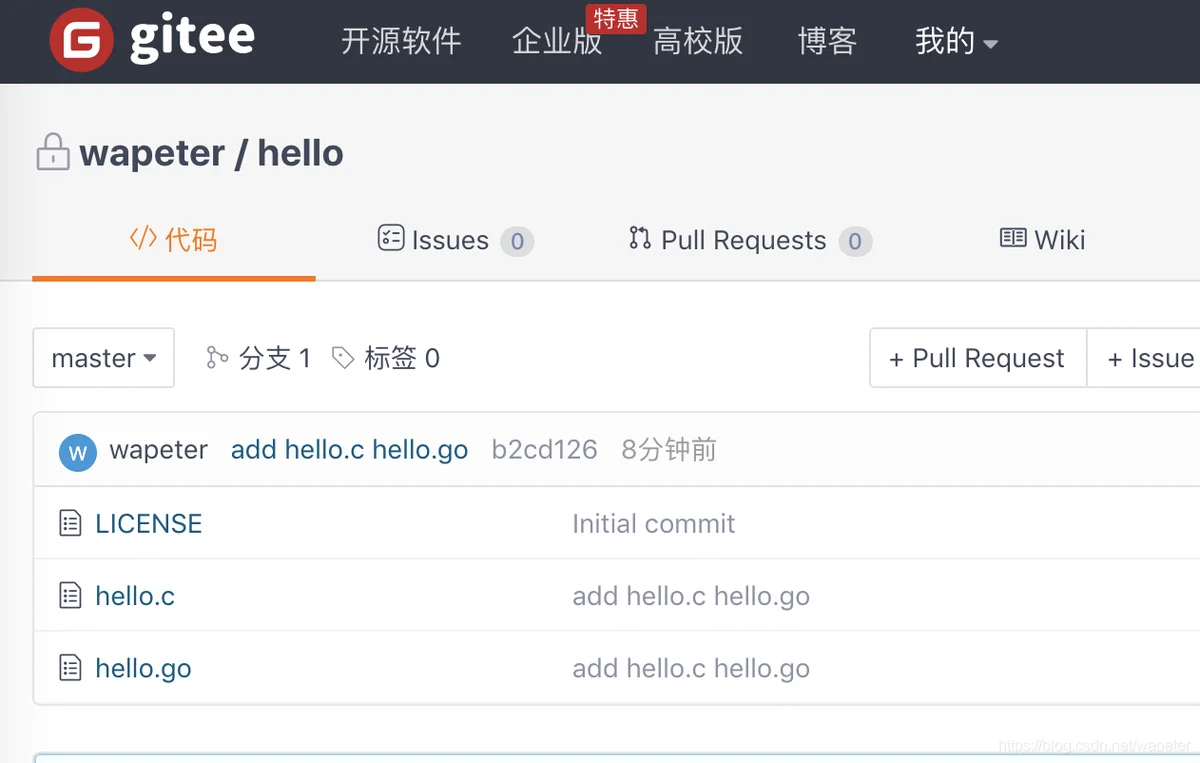The width and height of the screenshot is (1200, 763).
Task: Open the hello.go file
Action: (143, 668)
